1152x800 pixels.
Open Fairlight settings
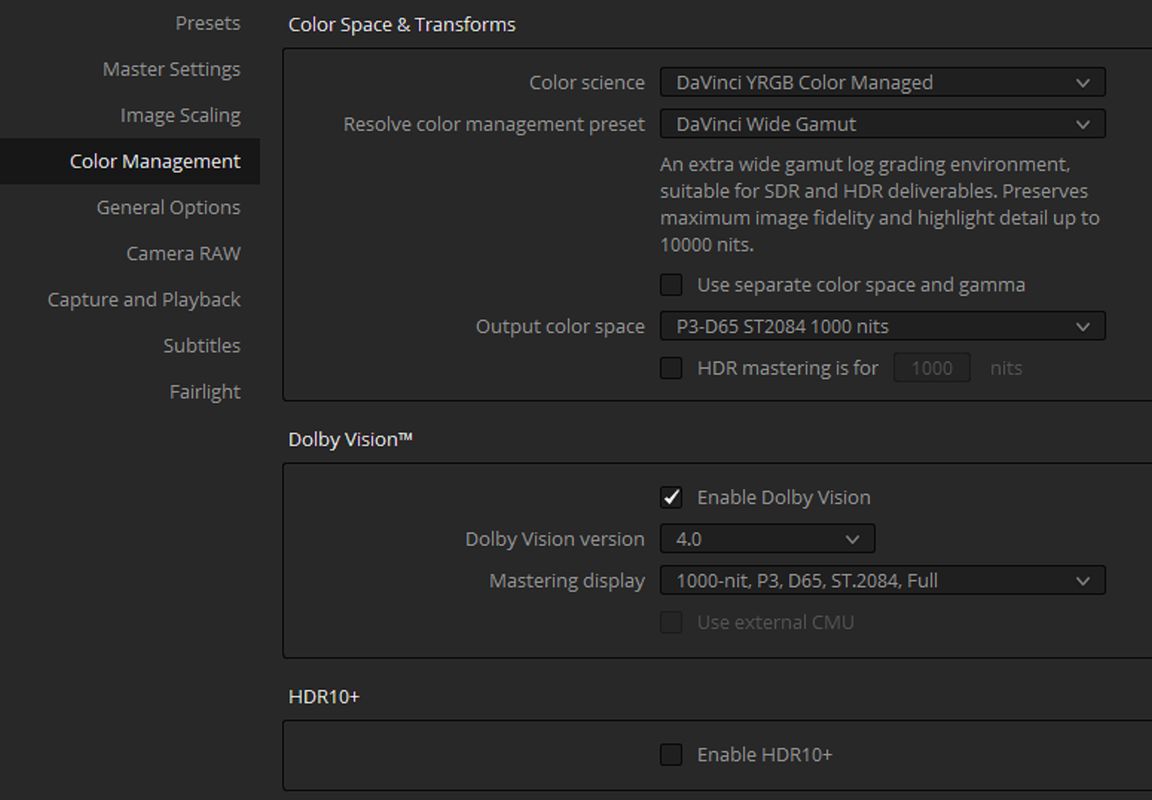pos(204,392)
